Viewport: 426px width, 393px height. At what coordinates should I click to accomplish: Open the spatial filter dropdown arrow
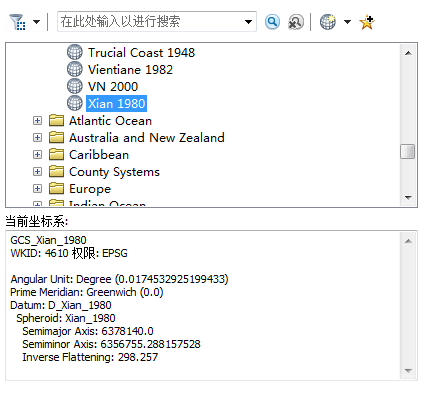point(36,22)
